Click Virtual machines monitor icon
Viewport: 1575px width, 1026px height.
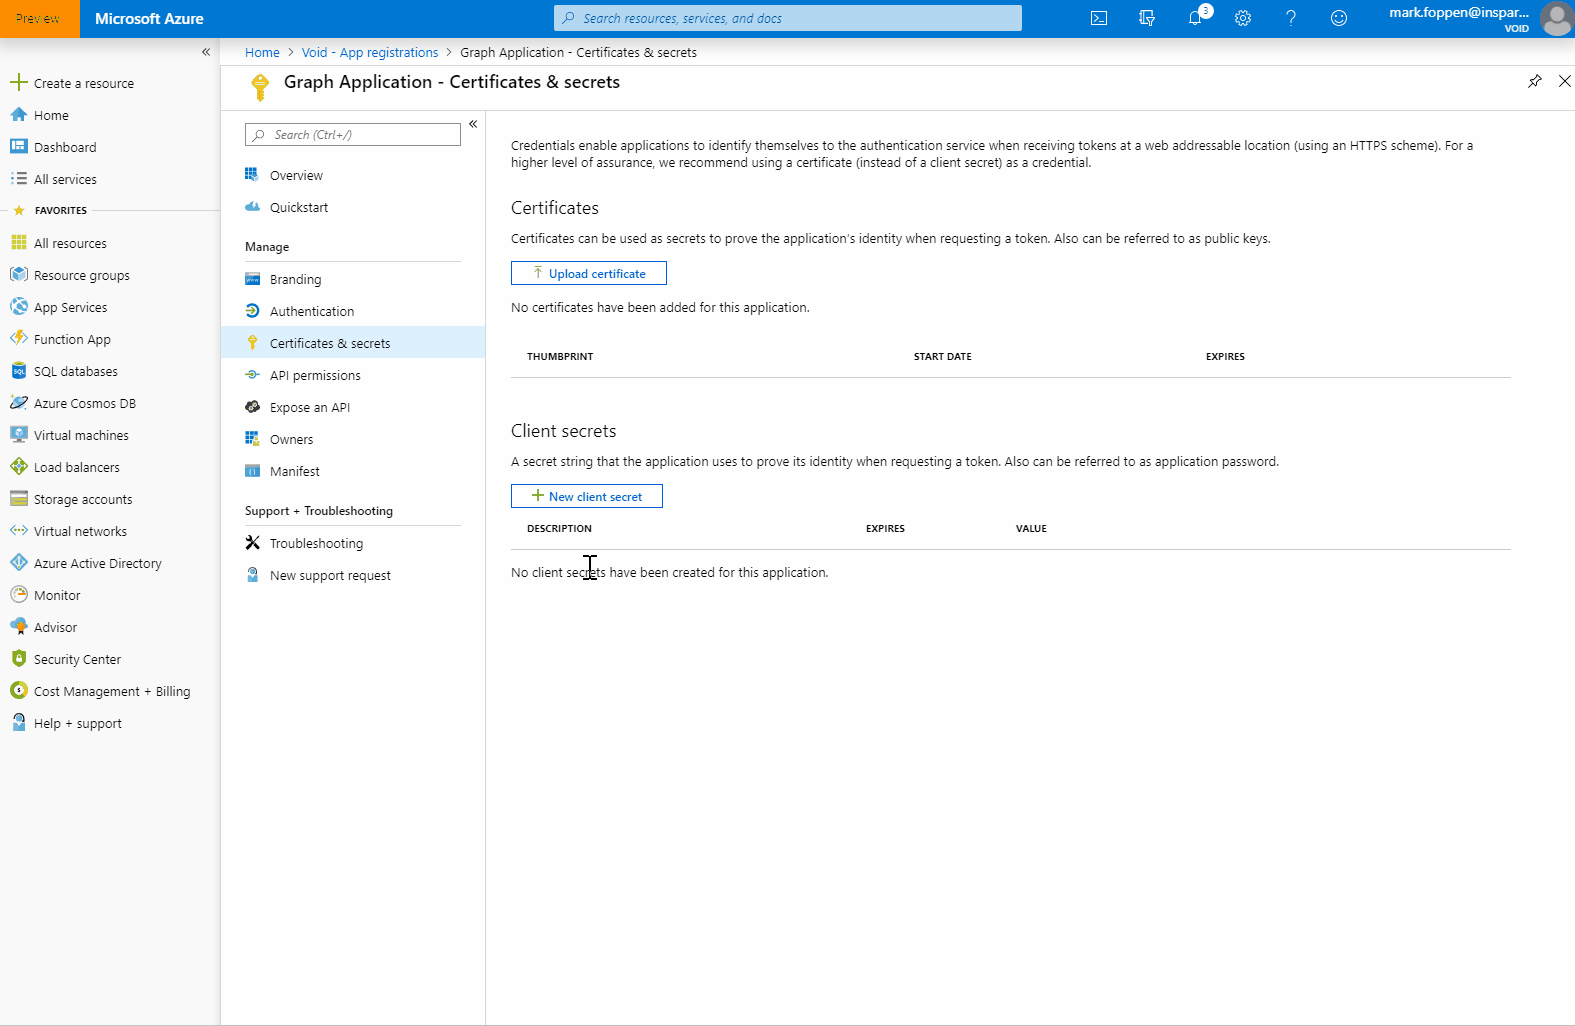coord(18,435)
